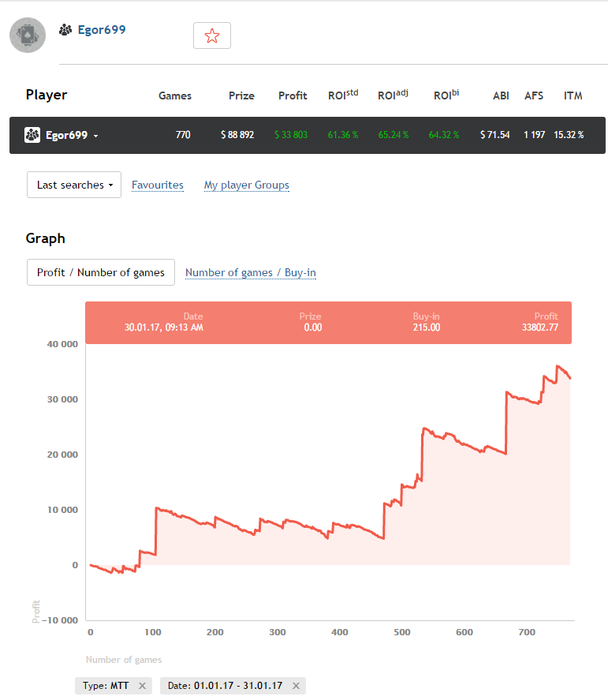Viewport: 608px width, 700px height.
Task: Click the player avatar picture
Action: 27,35
